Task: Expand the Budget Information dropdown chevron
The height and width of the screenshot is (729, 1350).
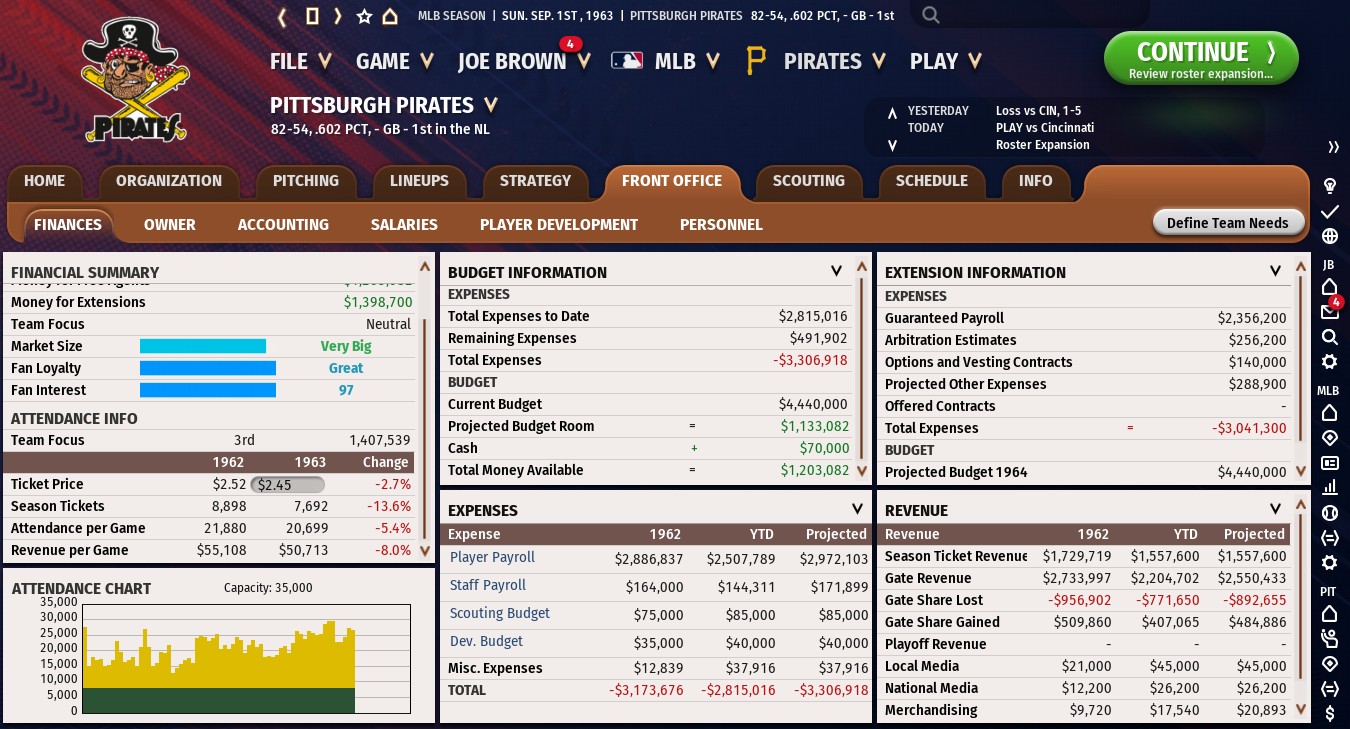Action: point(836,271)
